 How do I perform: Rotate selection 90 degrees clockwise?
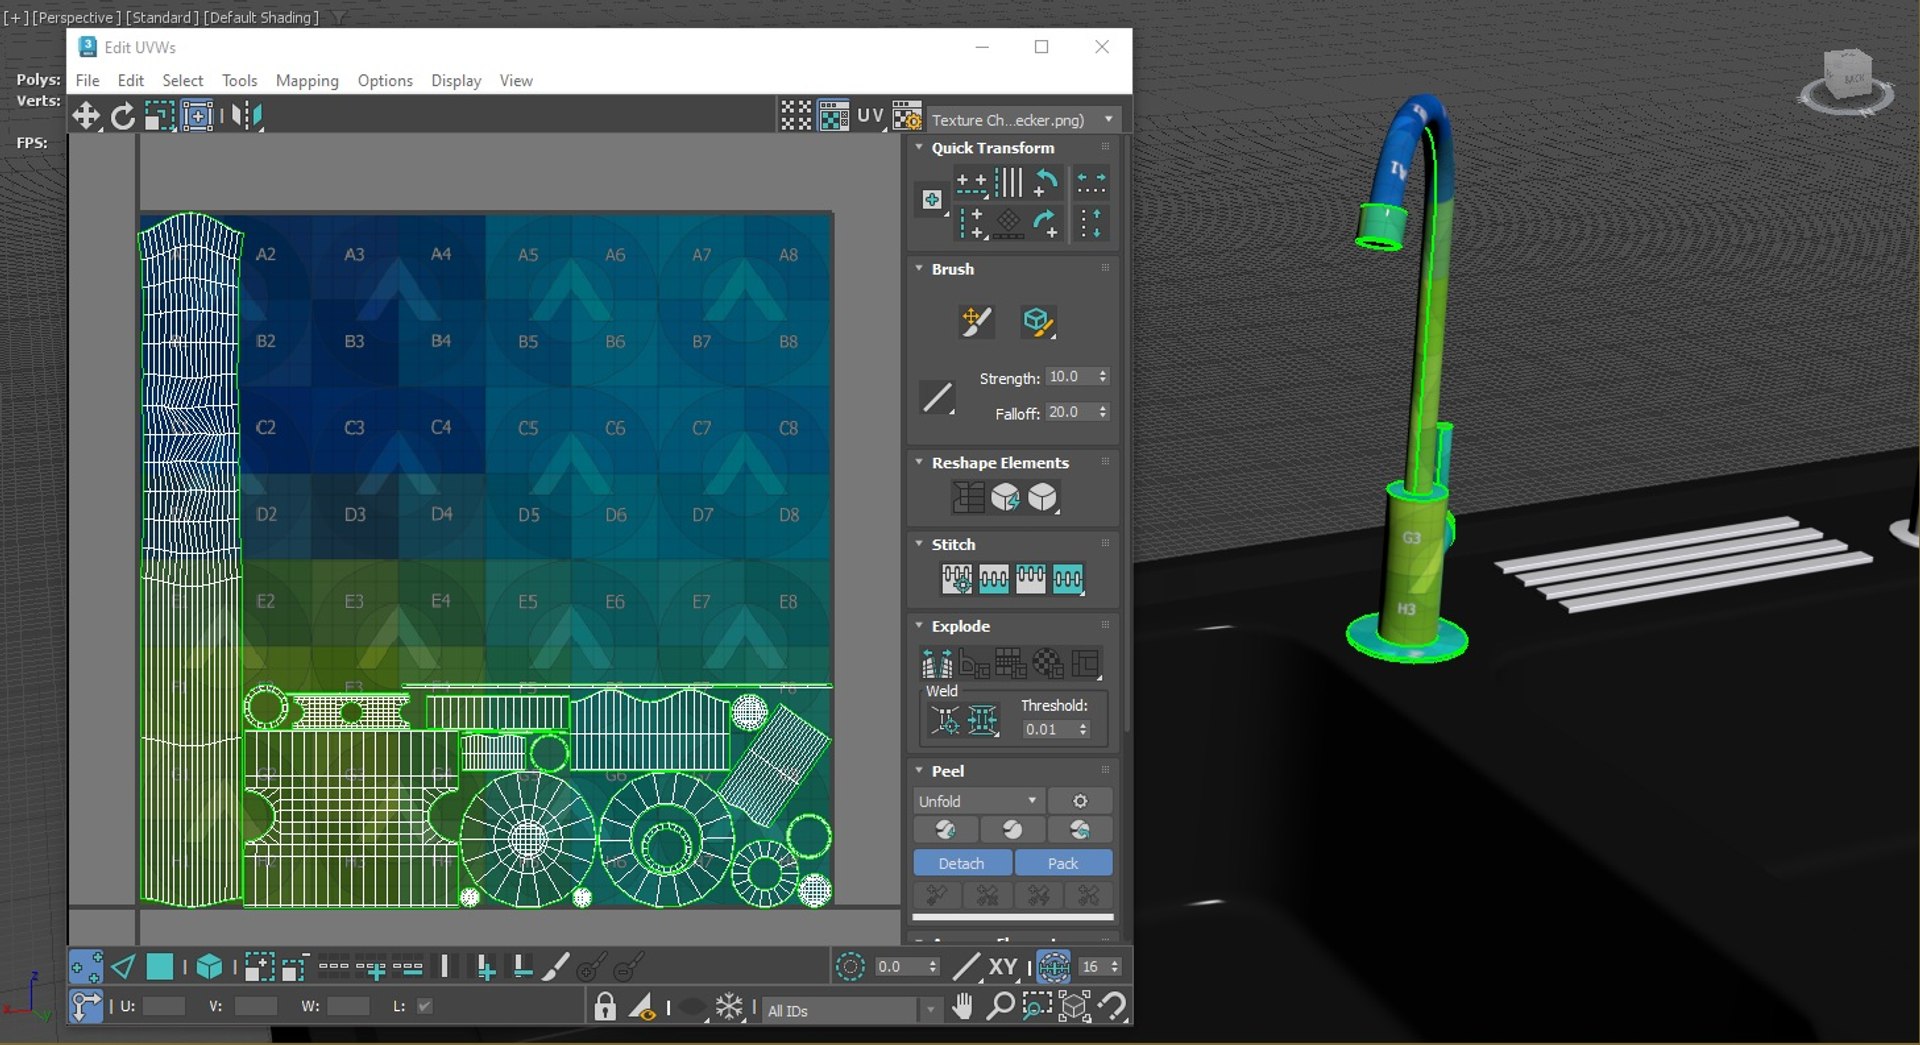1046,223
